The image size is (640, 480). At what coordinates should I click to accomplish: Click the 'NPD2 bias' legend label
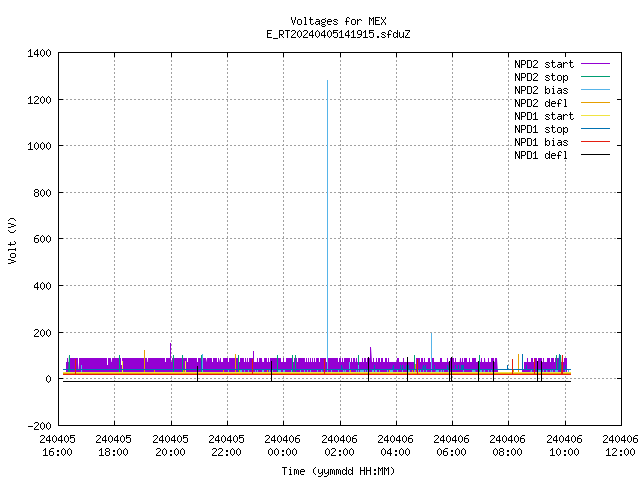[x=541, y=90]
